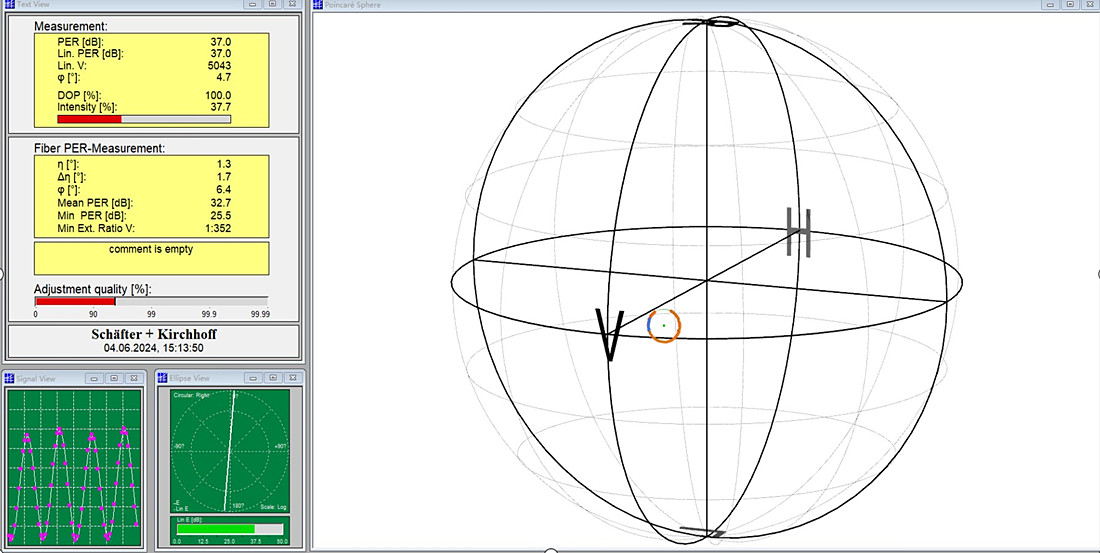
Task: Select the η [°] value 1.3
Action: click(x=224, y=164)
